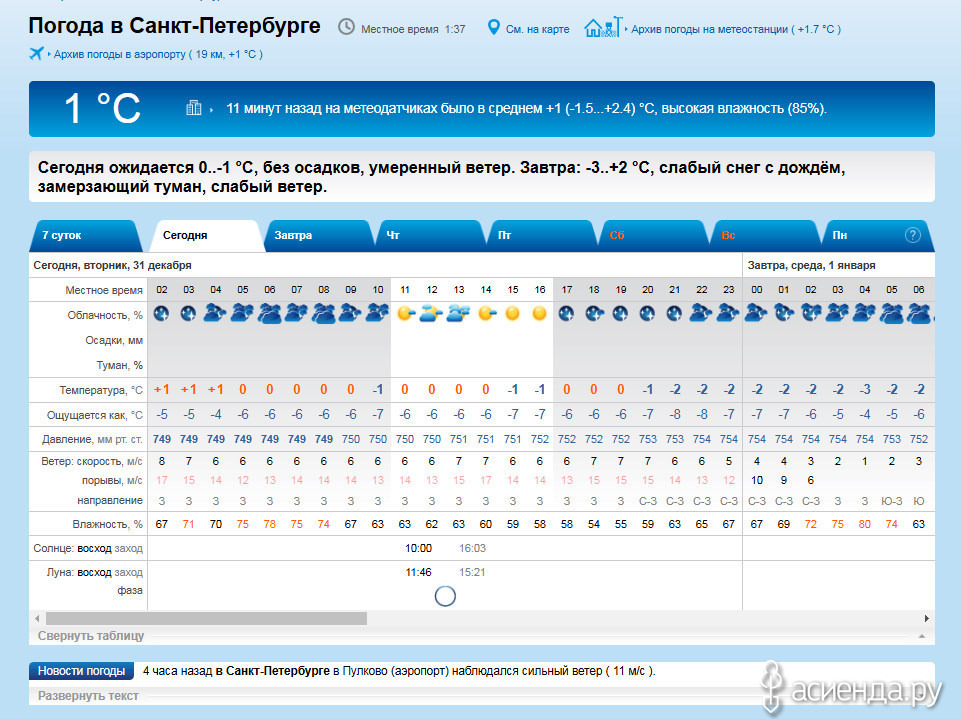Click the night sky icon at 17 hour
This screenshot has width=961, height=719.
[566, 314]
